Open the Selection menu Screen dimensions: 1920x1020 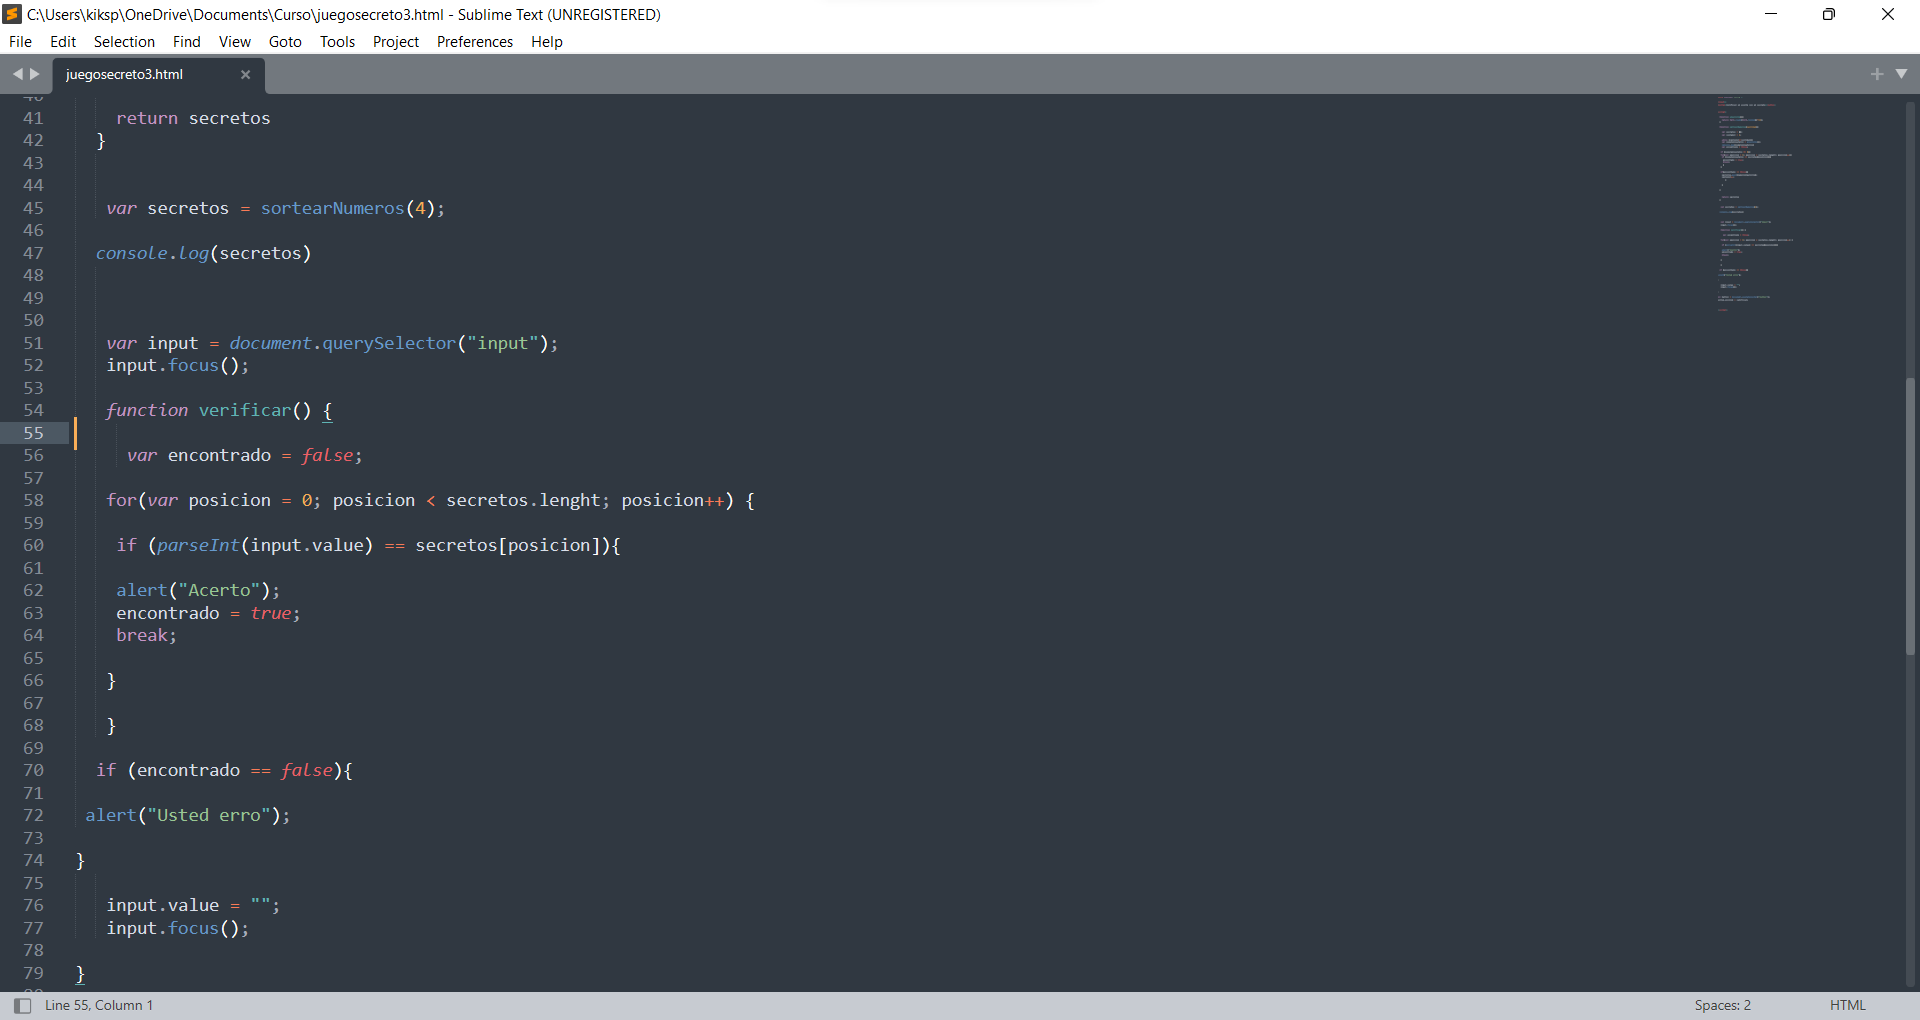[124, 42]
